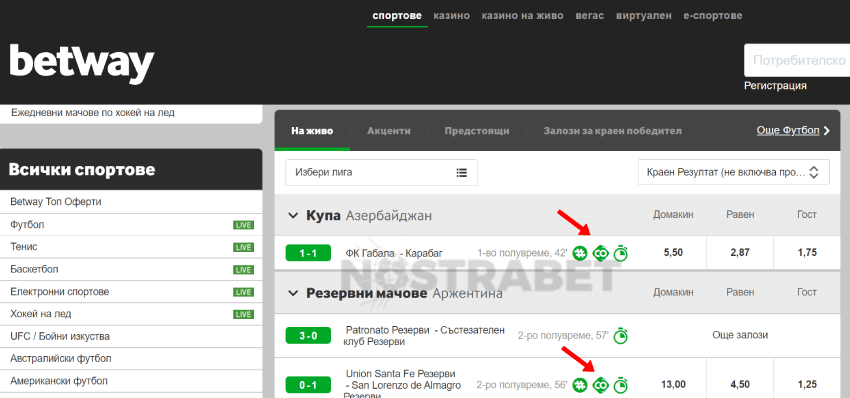Click stopwatch icon for Patronato Резерви match
The height and width of the screenshot is (398, 850).
pyautogui.click(x=621, y=336)
